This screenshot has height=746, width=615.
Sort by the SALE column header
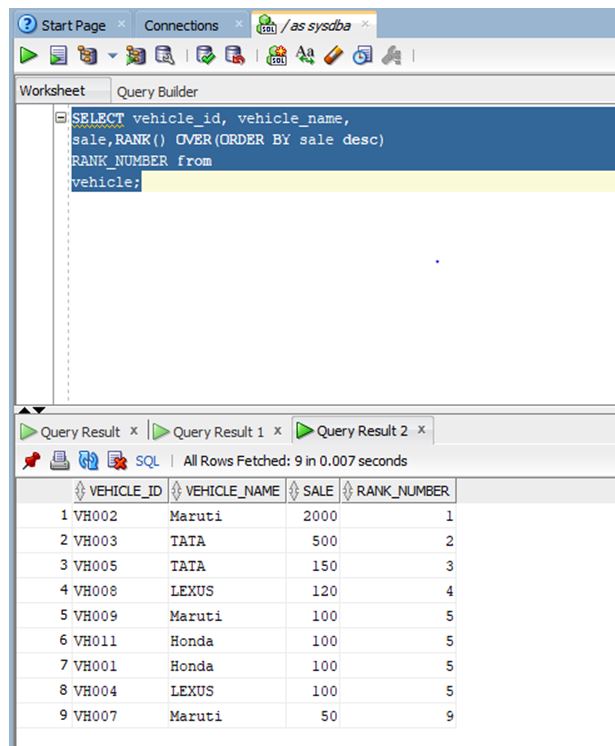[313, 491]
